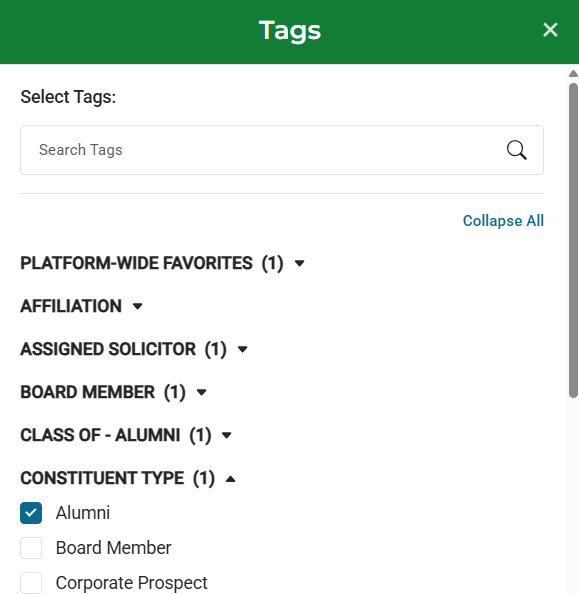The width and height of the screenshot is (579, 594).
Task: Click the magnifier search icon
Action: [516, 150]
